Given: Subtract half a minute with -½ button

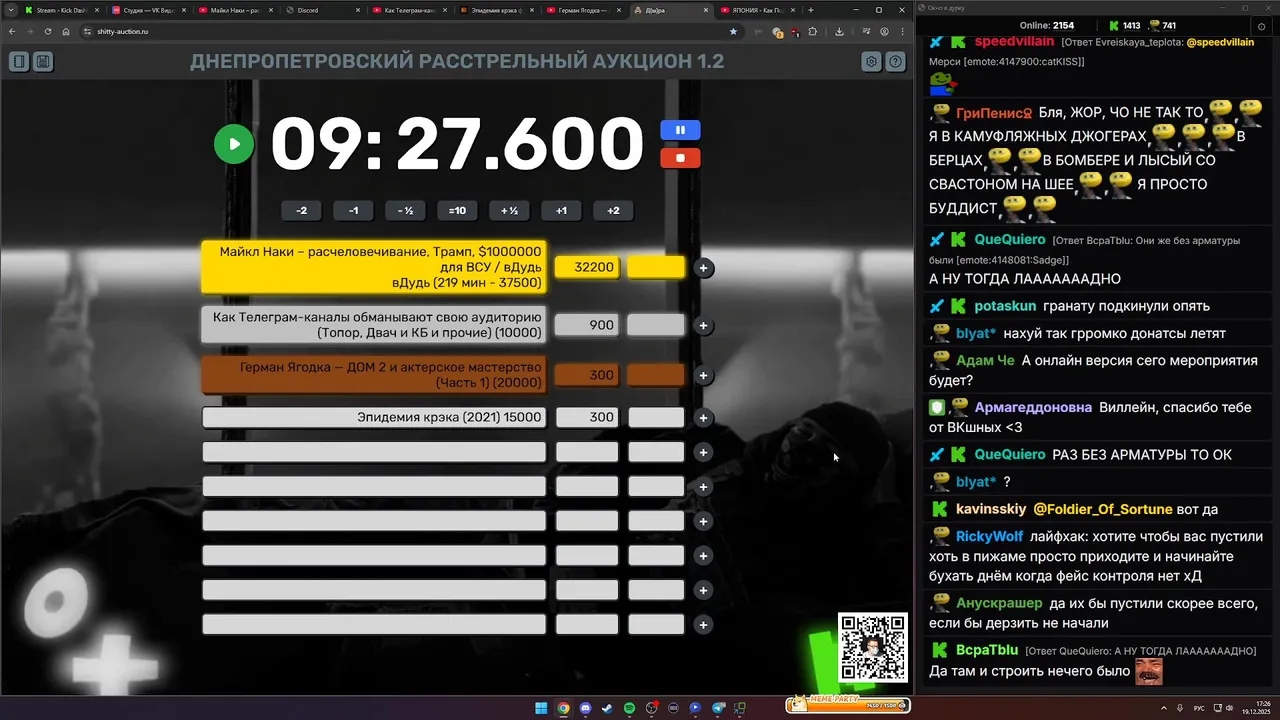Looking at the screenshot, I should (405, 210).
